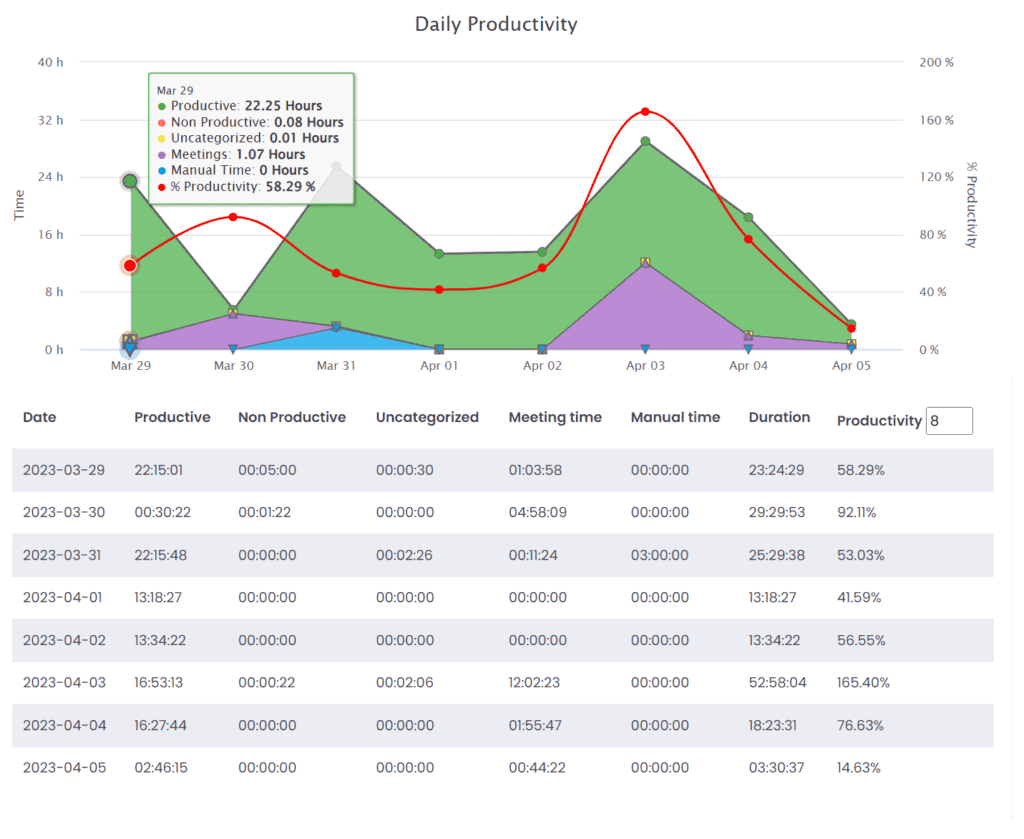Screen dimensions: 1024x839
Task: Select the 2023-04-02 date cell
Action: point(64,641)
